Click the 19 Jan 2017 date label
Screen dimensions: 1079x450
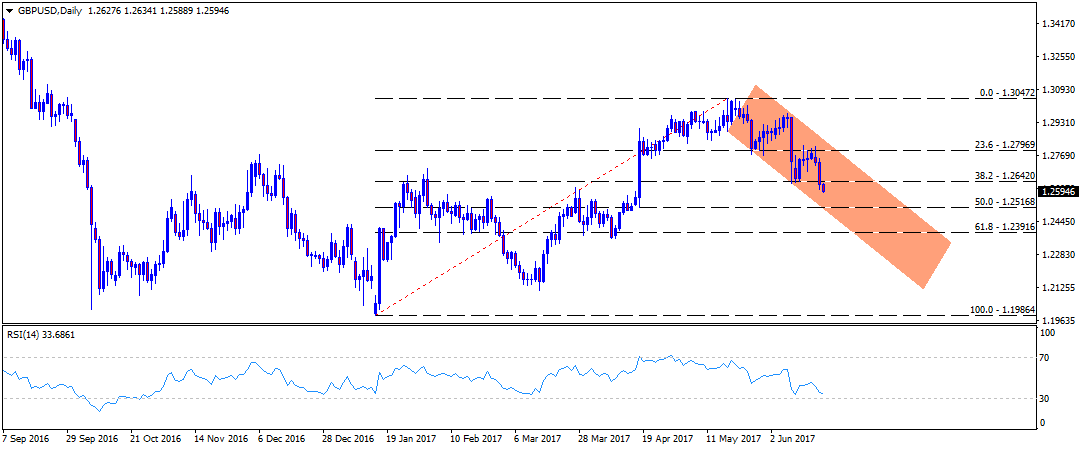(411, 438)
